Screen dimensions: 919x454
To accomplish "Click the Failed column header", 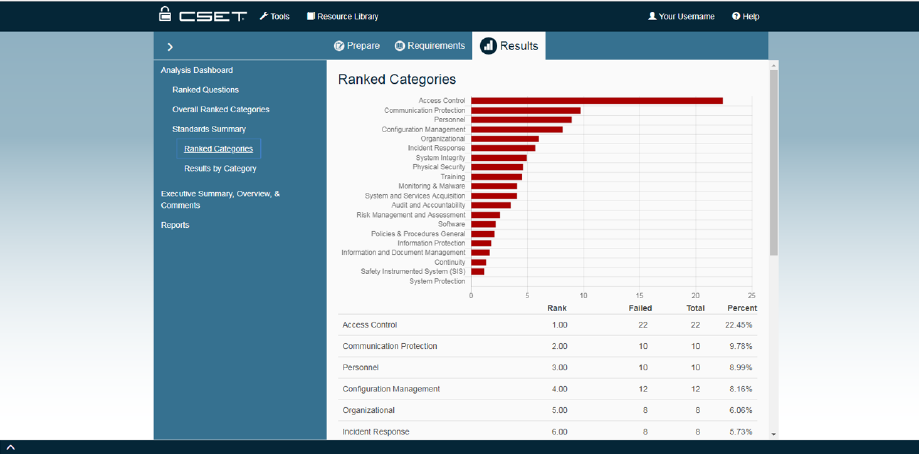I will coord(641,308).
